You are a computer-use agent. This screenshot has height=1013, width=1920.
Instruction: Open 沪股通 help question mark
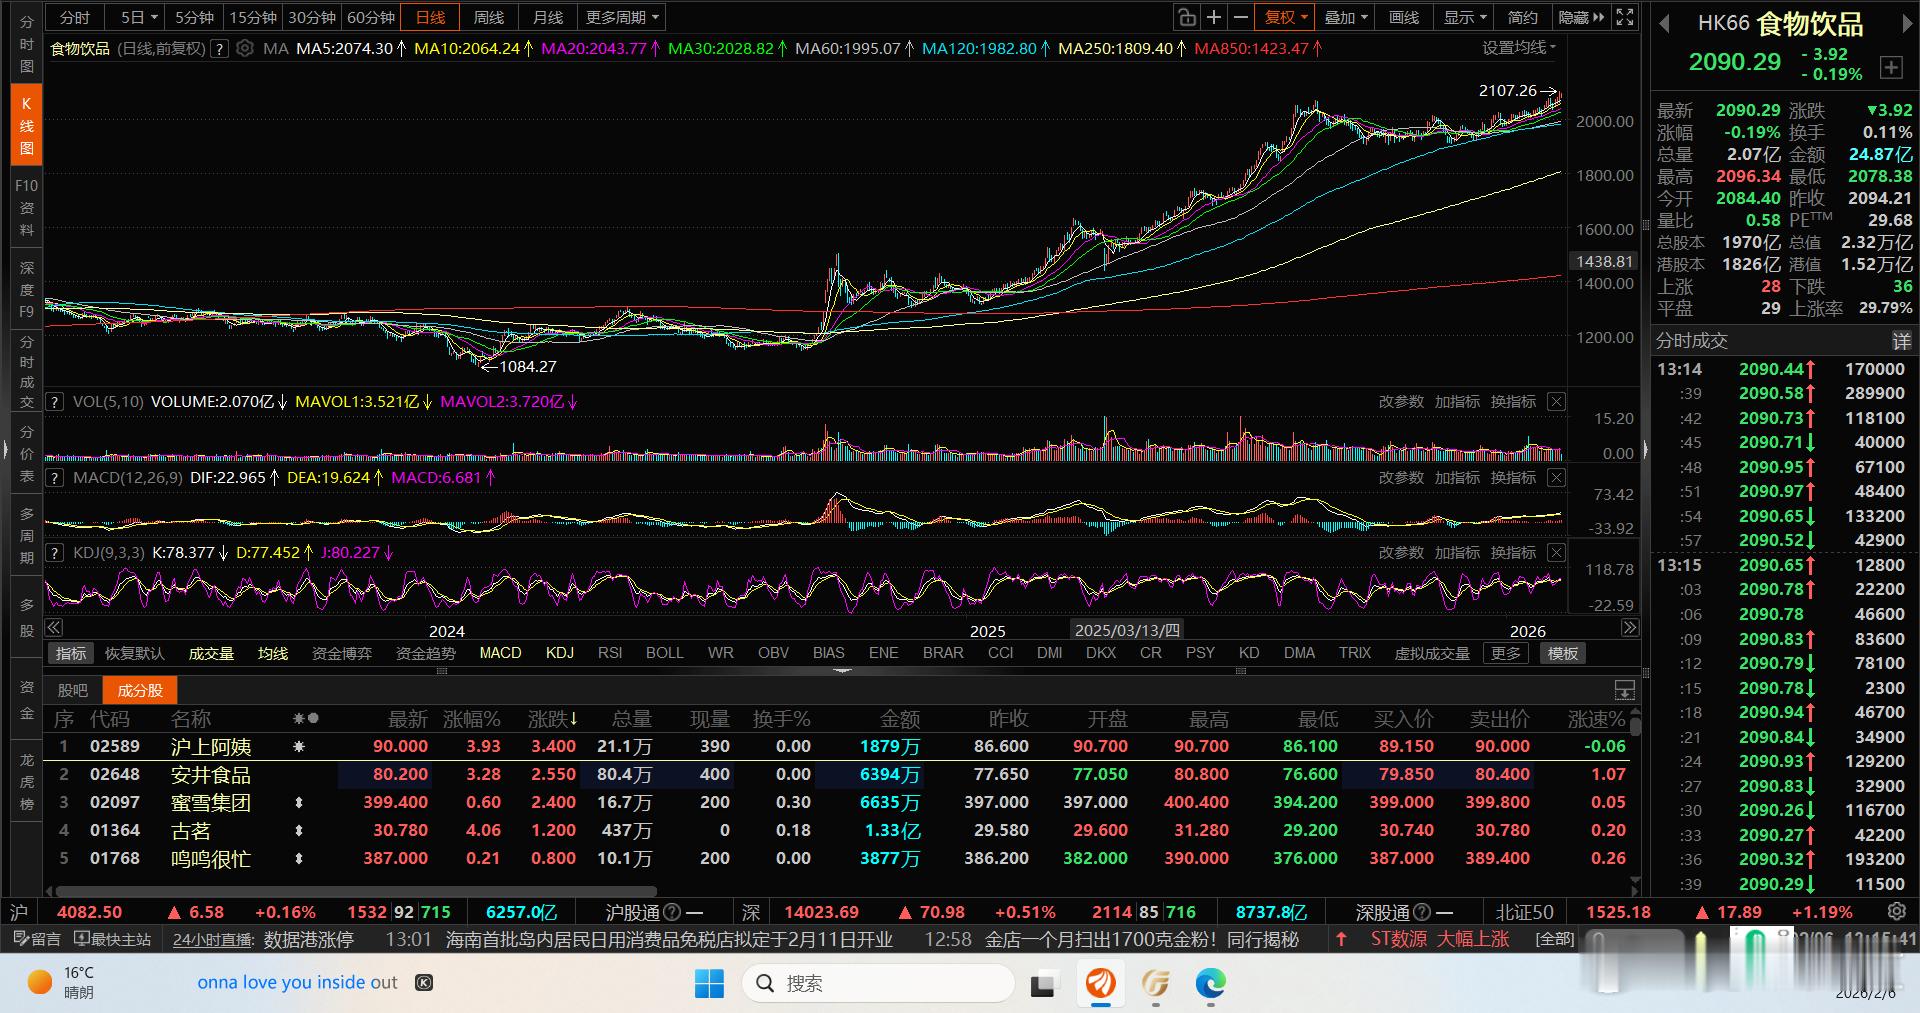(x=672, y=912)
